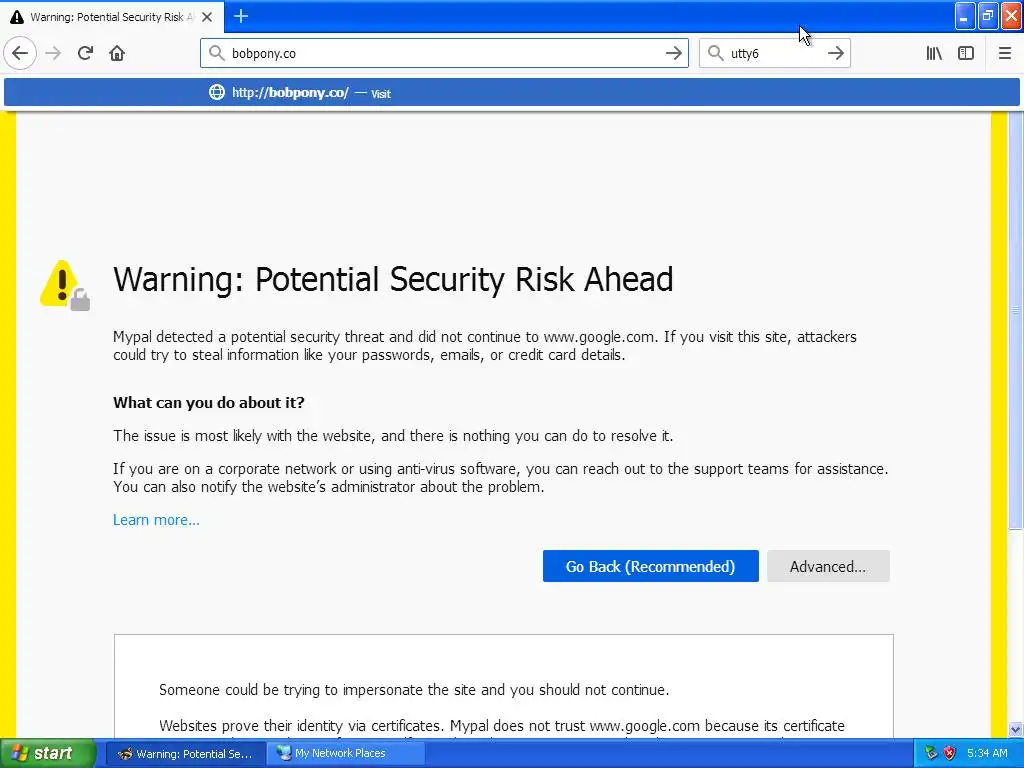Switch to My Network Places taskbar item
This screenshot has width=1024, height=768.
pyautogui.click(x=346, y=753)
